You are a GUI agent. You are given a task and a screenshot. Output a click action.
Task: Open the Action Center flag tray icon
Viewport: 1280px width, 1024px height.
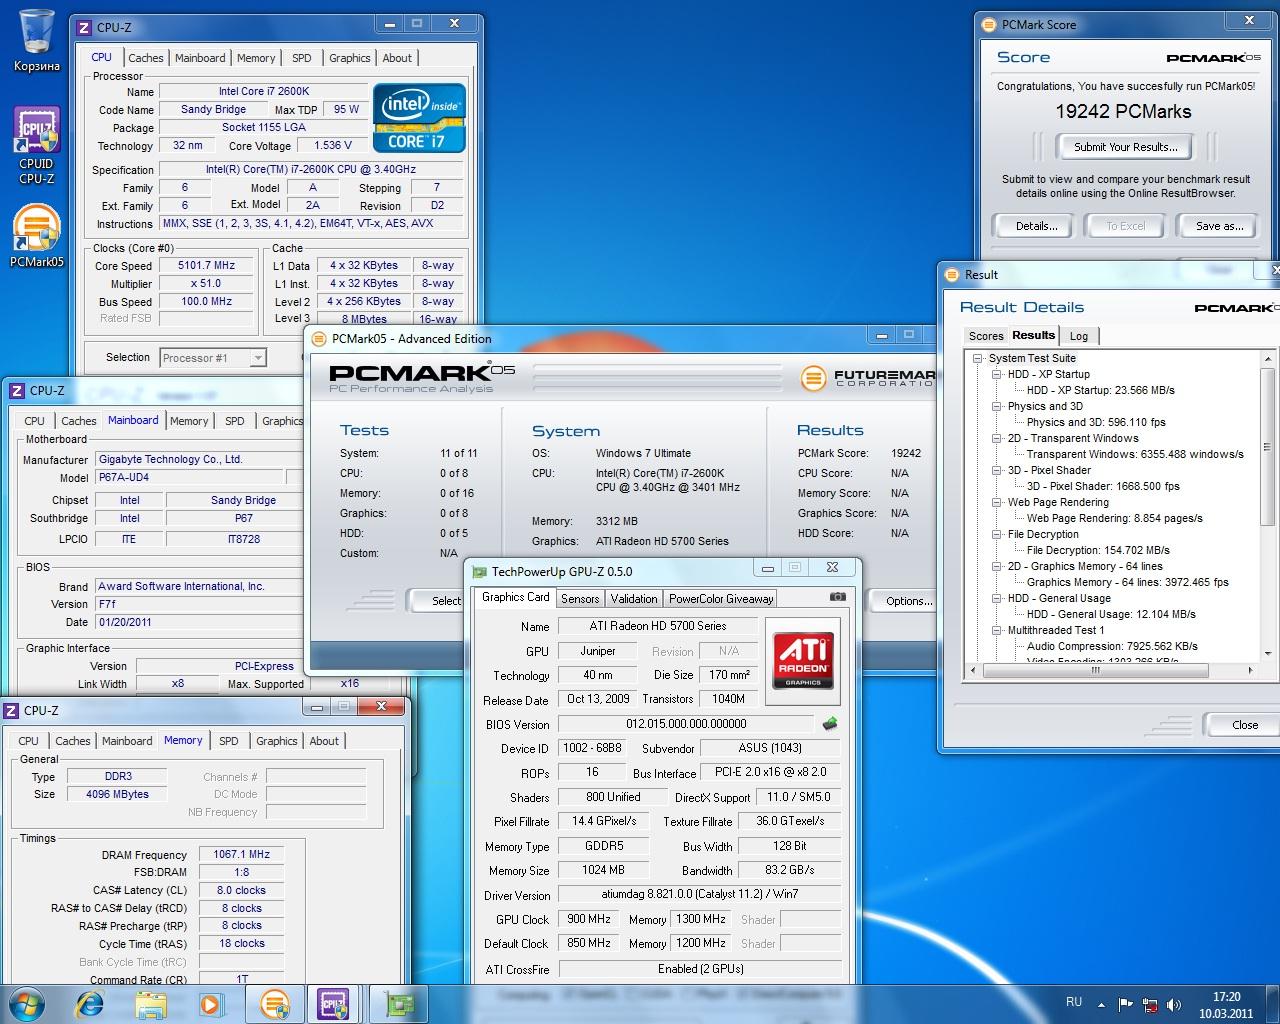[1126, 1004]
